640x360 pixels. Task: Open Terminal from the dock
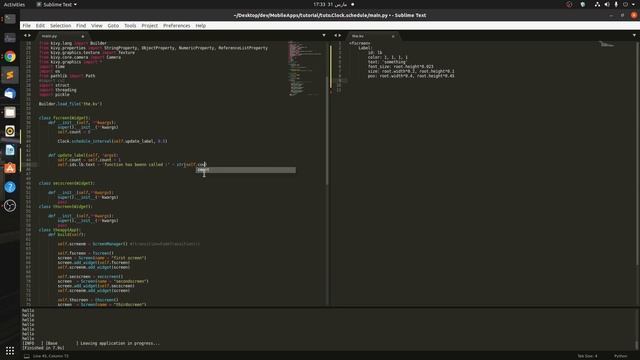10,19
